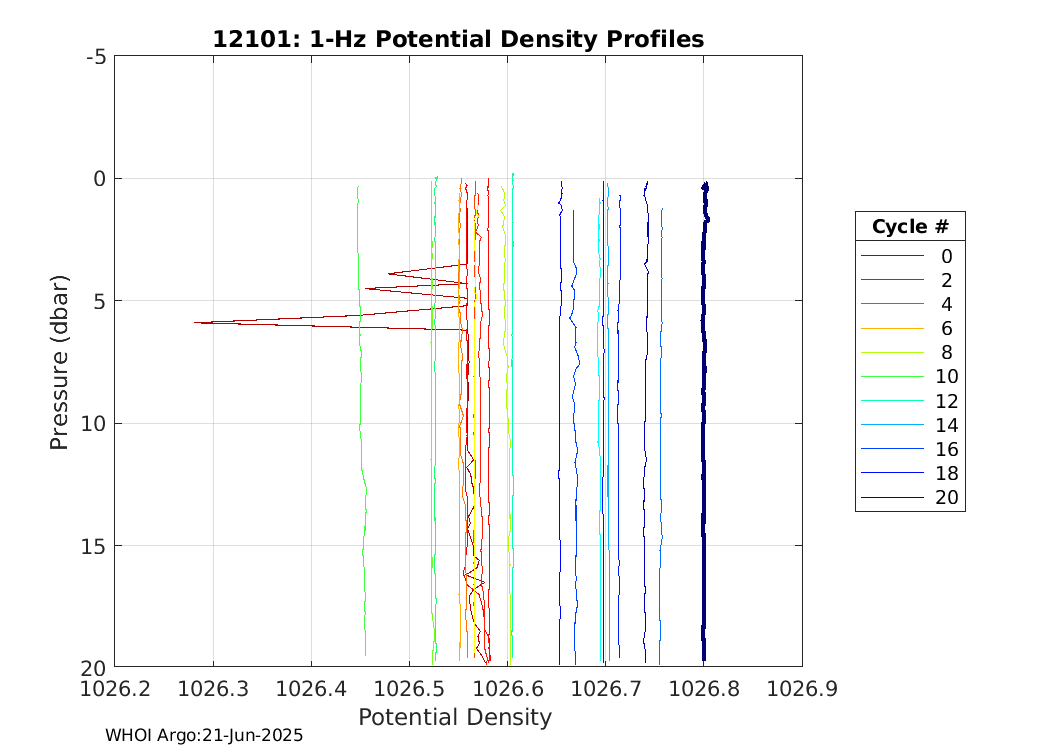The width and height of the screenshot is (1050, 750).
Task: Click the "WHOI Argo:21-Jun-2025" footer text
Action: 204,735
